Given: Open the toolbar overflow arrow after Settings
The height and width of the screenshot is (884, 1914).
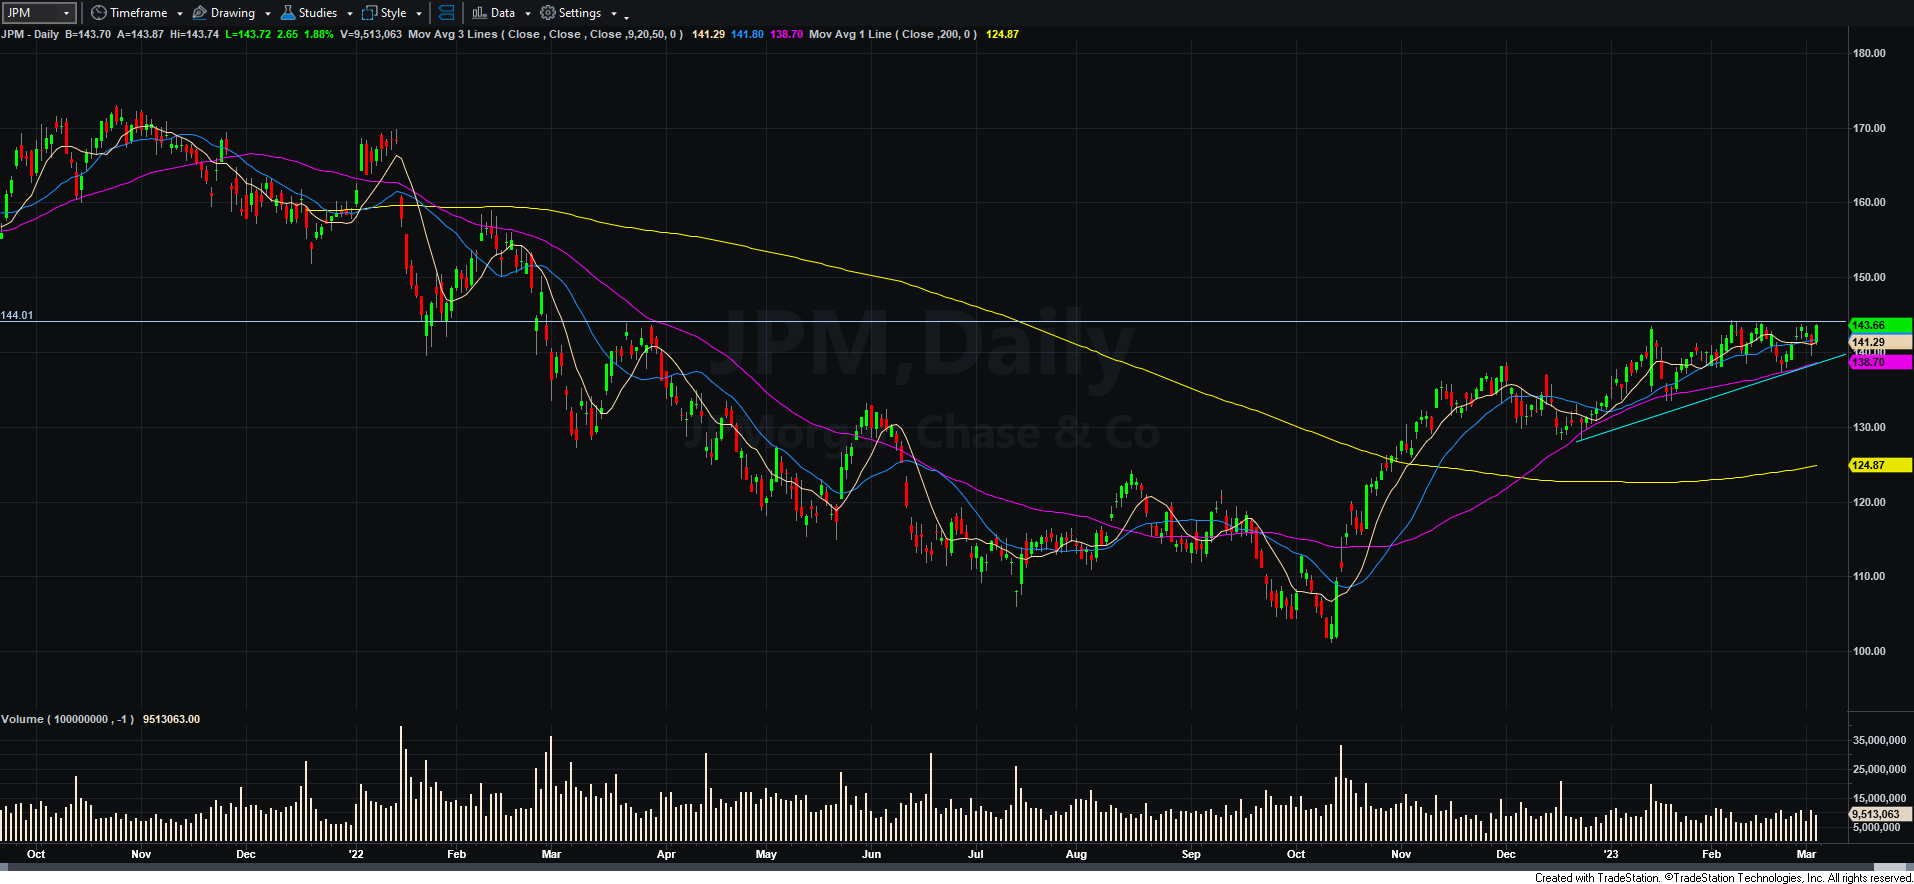Looking at the screenshot, I should [x=627, y=16].
